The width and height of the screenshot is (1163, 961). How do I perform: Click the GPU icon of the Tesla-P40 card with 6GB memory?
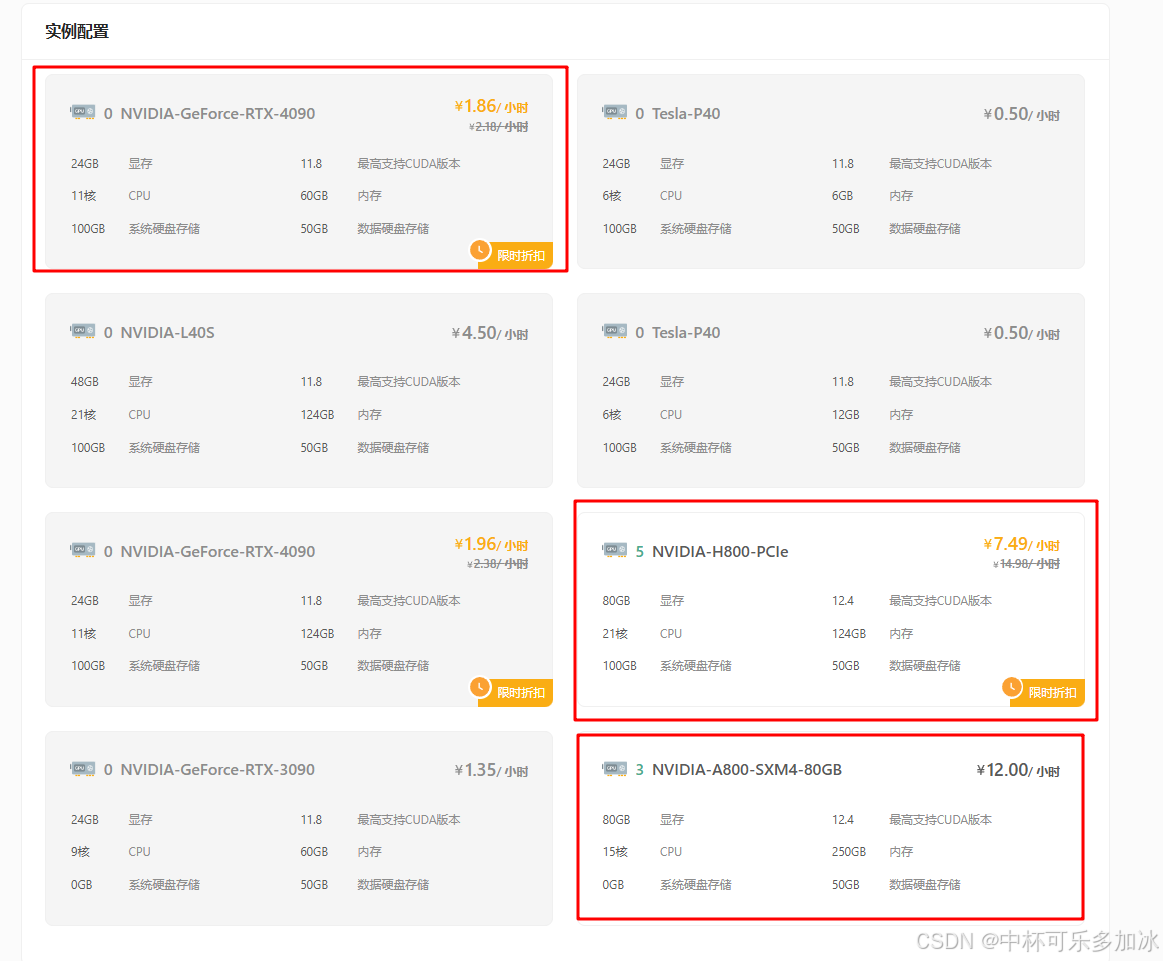(615, 113)
